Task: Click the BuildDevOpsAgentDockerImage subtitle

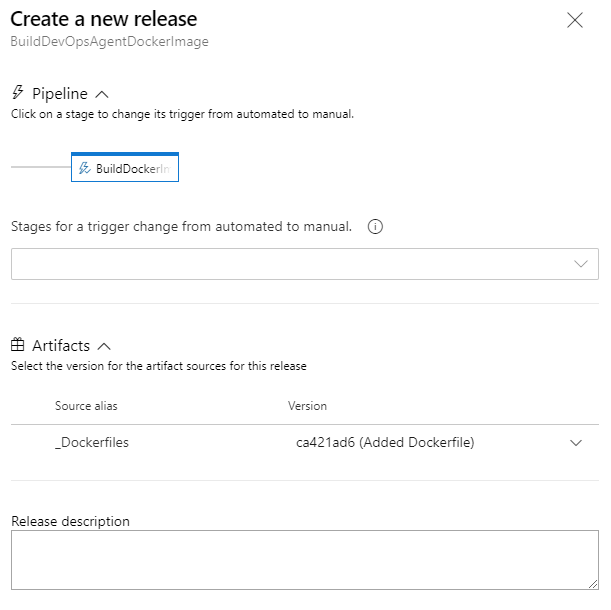Action: [x=109, y=42]
